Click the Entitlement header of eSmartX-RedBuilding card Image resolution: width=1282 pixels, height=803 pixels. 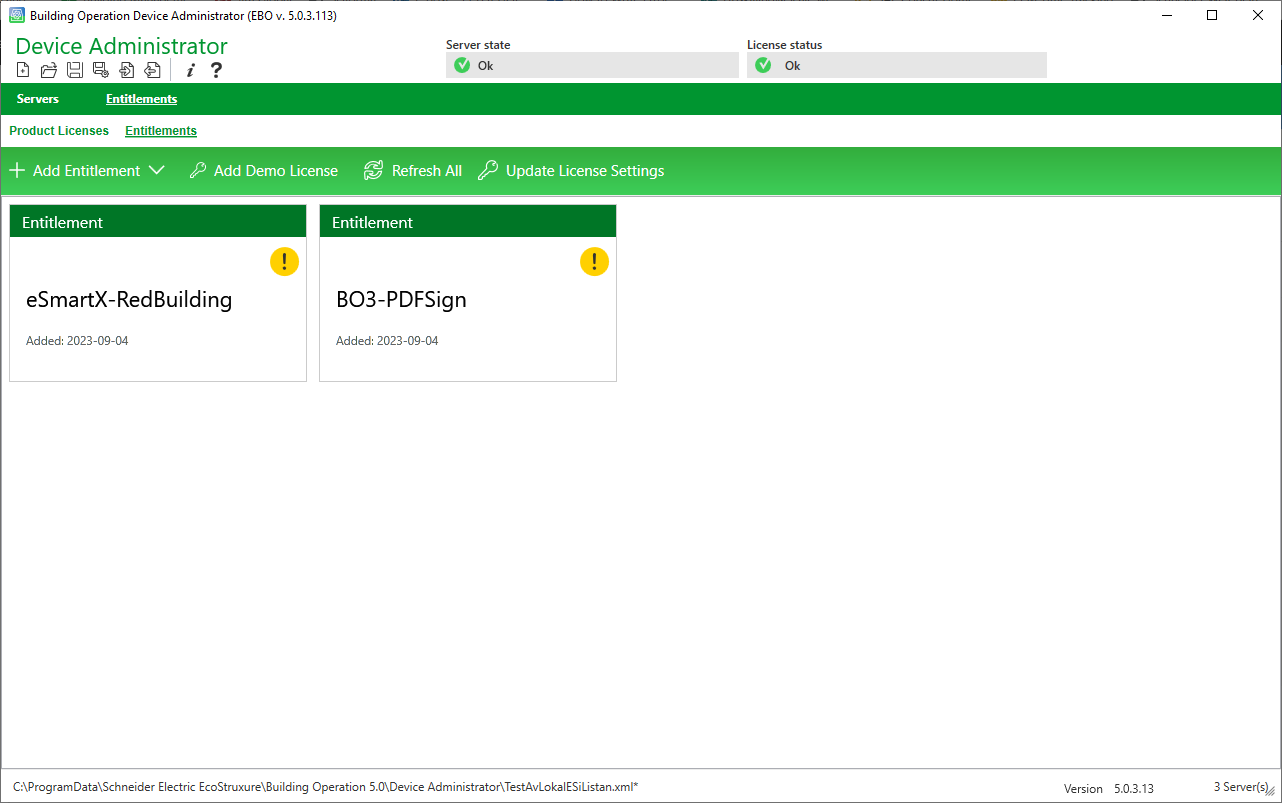158,222
